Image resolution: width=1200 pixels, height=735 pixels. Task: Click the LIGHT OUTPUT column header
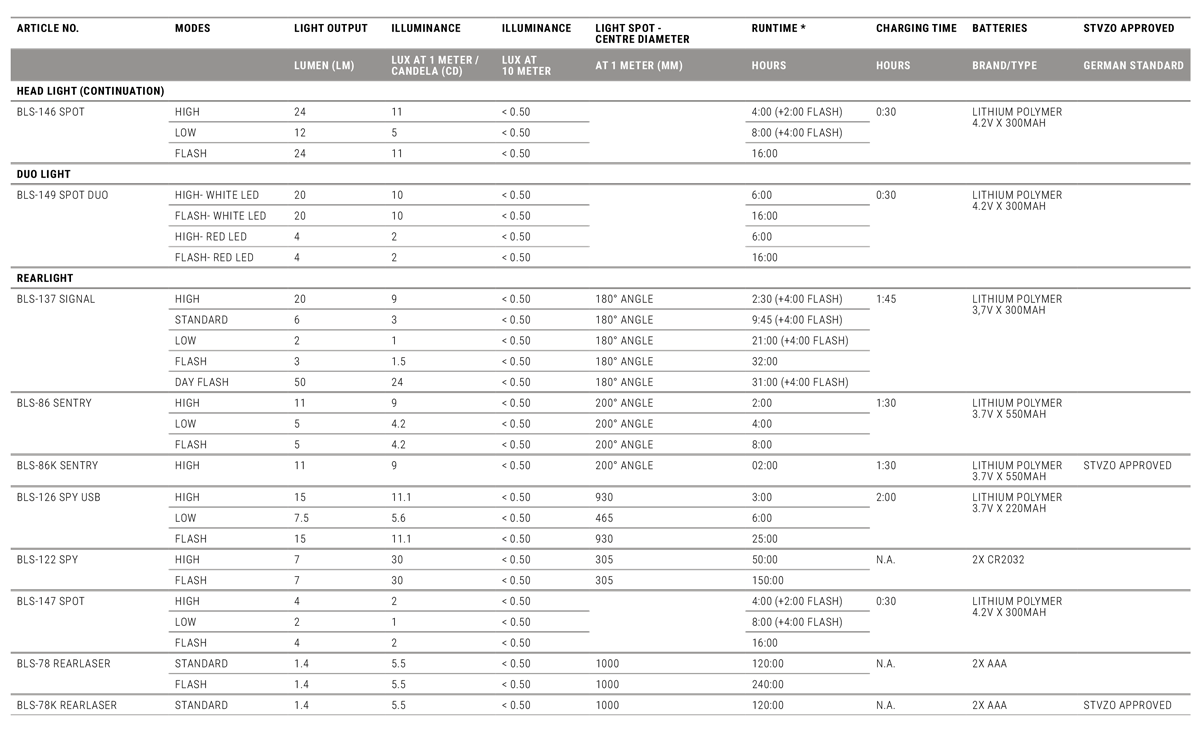click(331, 29)
